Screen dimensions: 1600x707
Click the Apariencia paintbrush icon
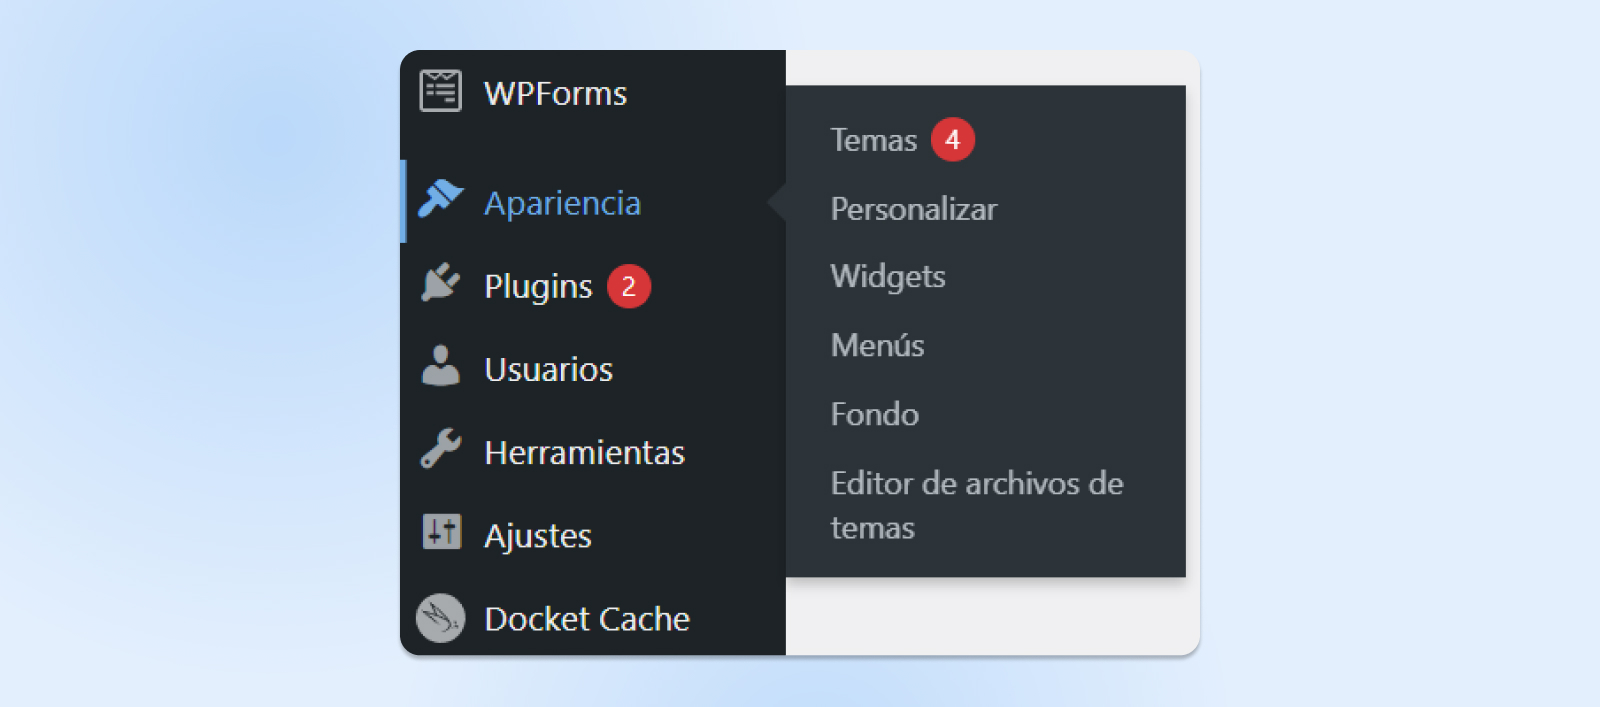point(440,200)
